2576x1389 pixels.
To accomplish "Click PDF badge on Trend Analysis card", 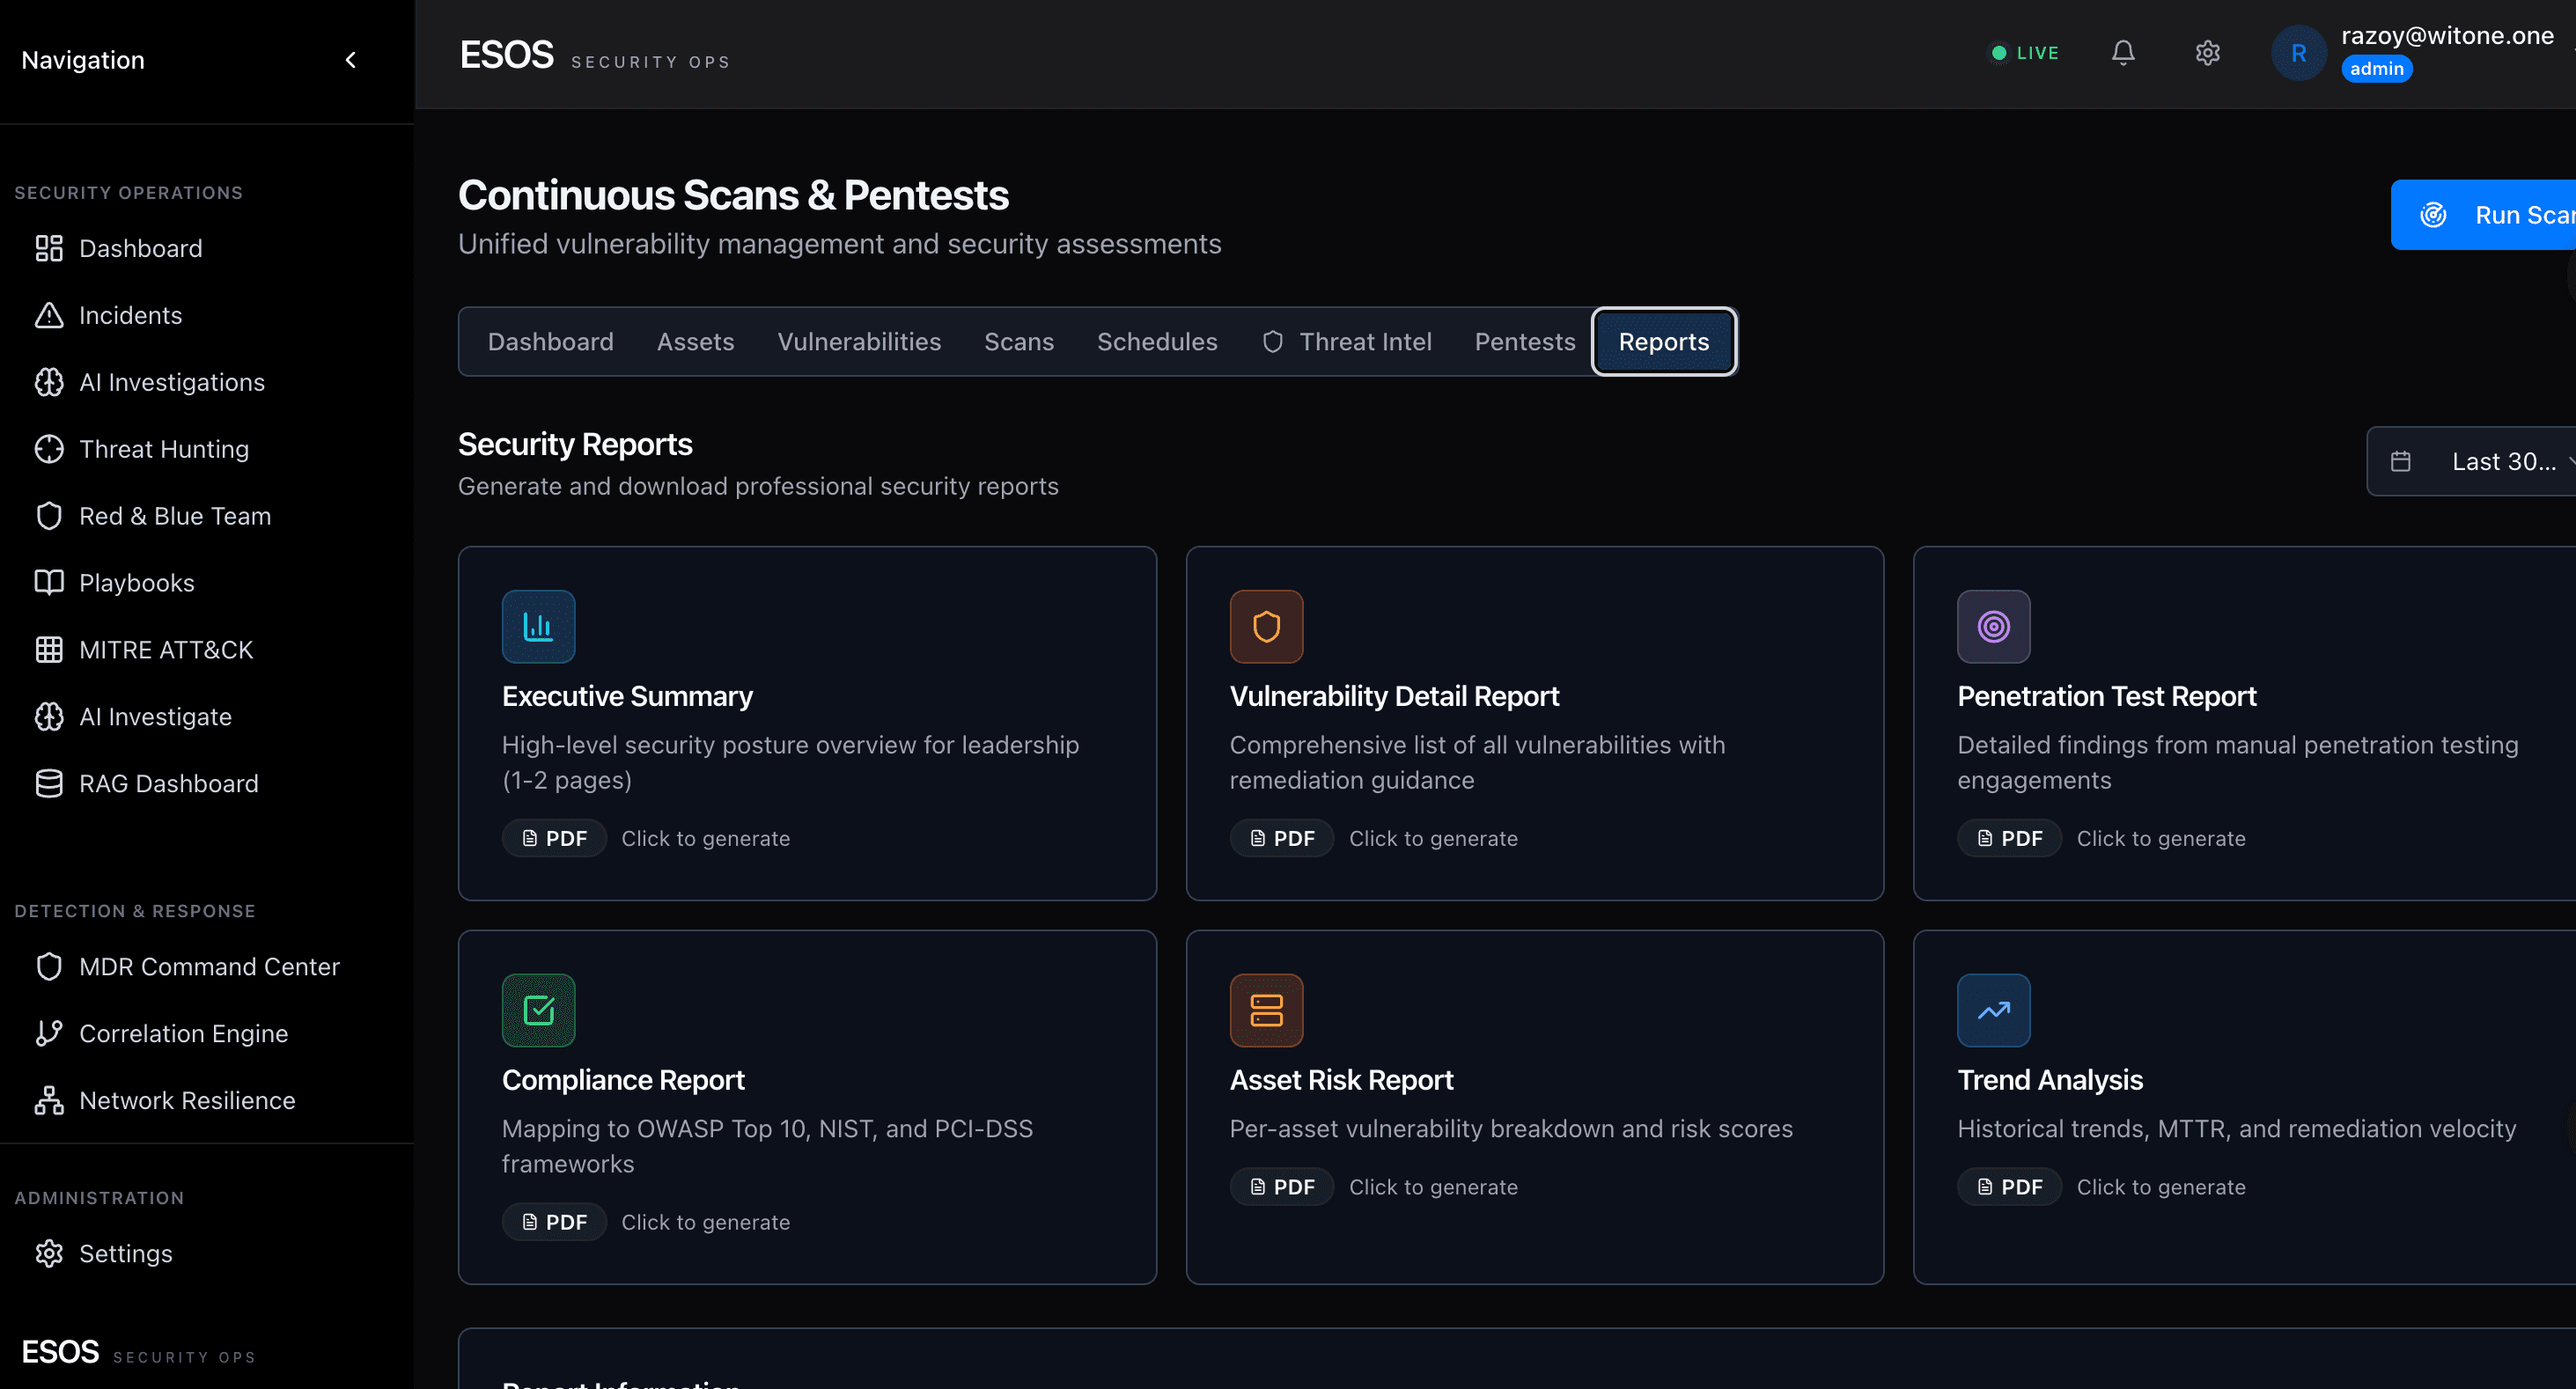I will 2009,1187.
